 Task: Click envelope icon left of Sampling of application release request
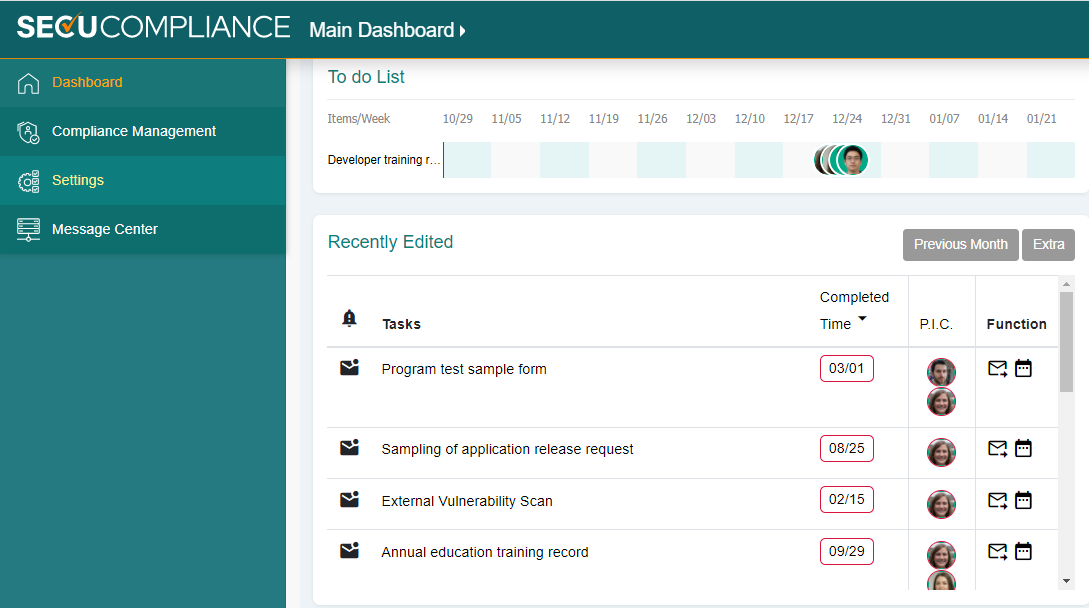(349, 447)
